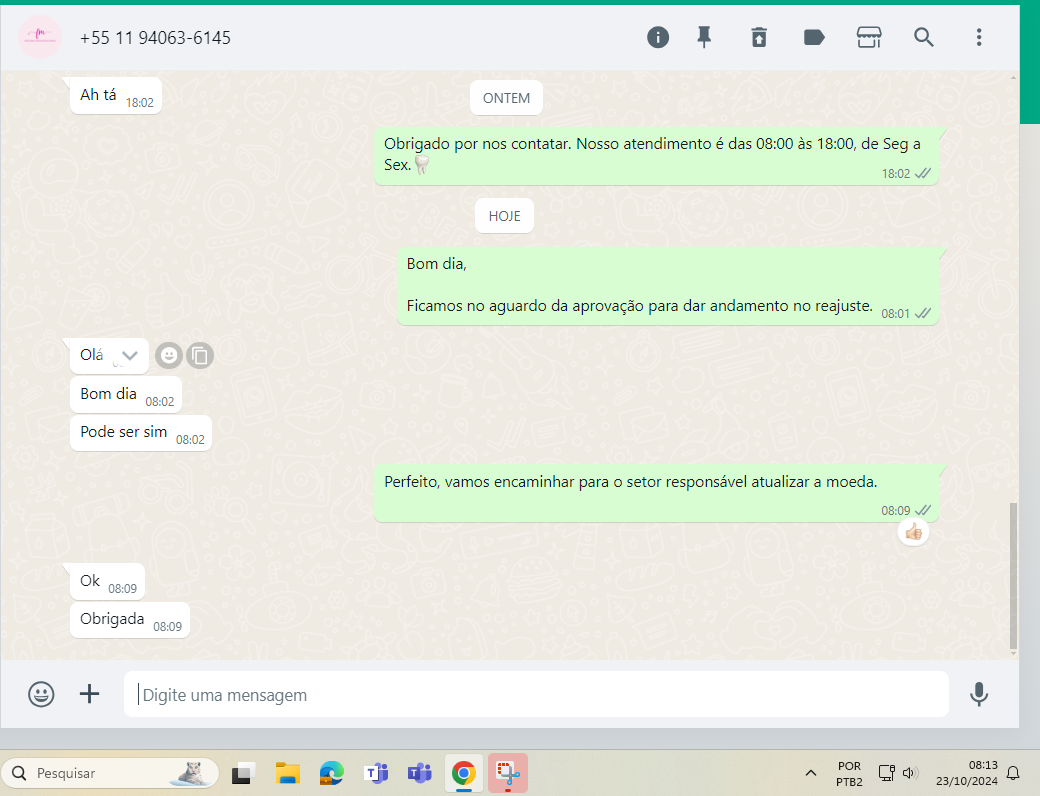Click the Digite uma mensagem input field
This screenshot has height=796, width=1040.
536,695
